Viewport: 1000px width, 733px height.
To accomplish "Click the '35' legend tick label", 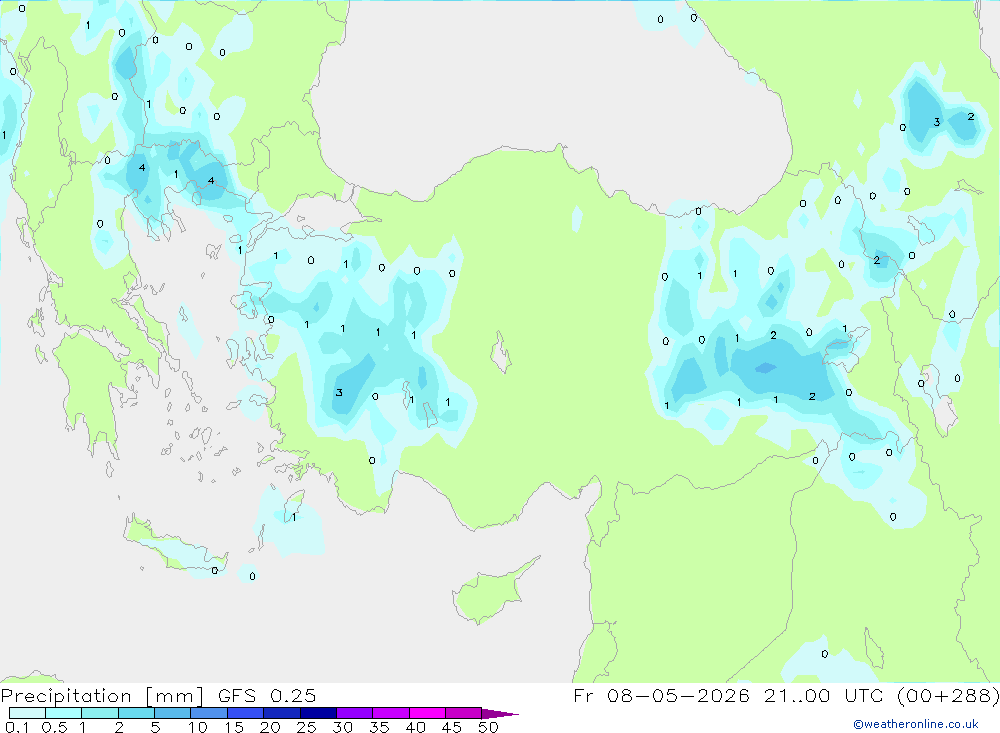I will click(379, 727).
